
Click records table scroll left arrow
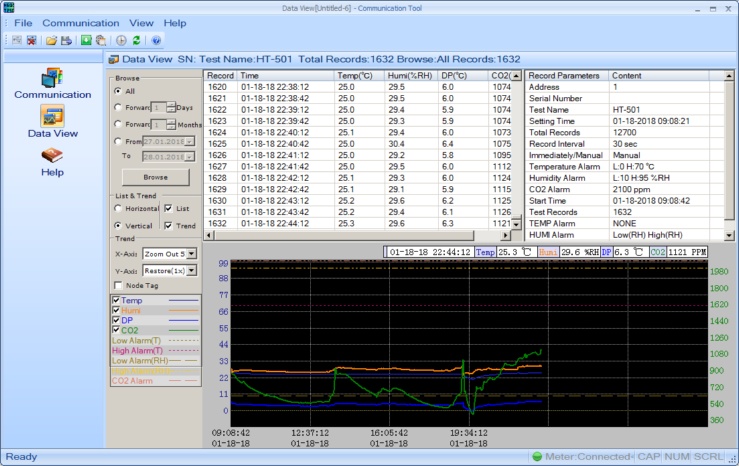209,235
